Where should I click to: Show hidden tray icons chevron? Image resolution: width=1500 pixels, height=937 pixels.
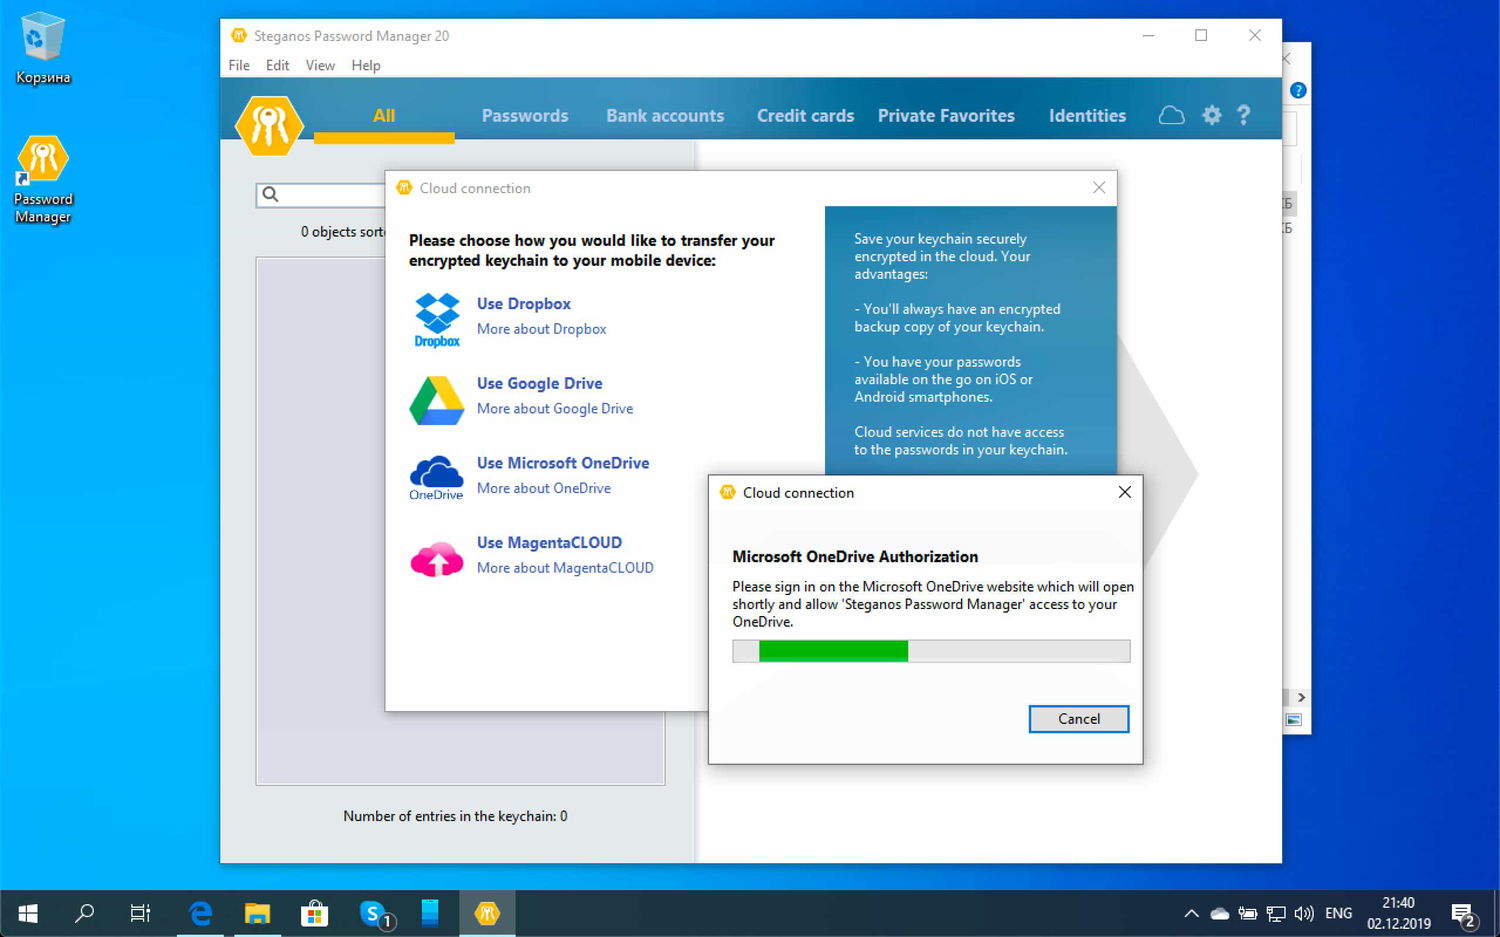[1191, 913]
